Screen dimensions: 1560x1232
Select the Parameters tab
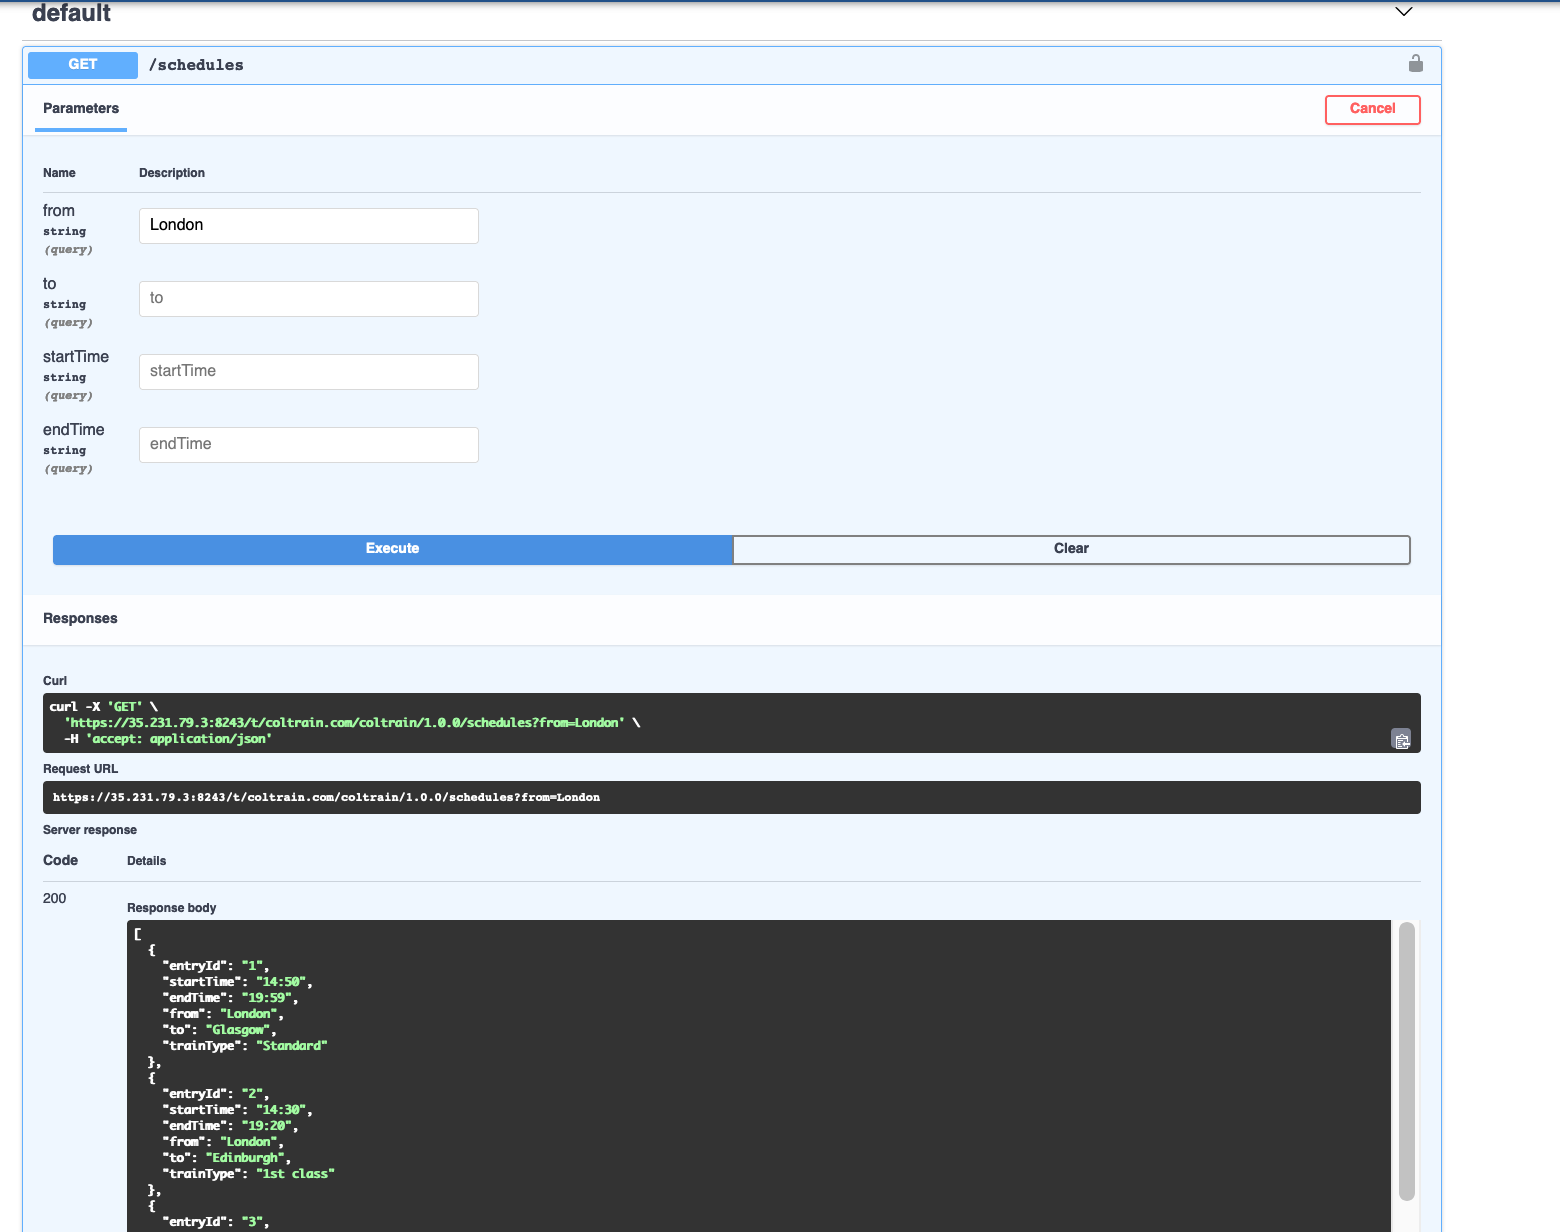click(x=81, y=109)
